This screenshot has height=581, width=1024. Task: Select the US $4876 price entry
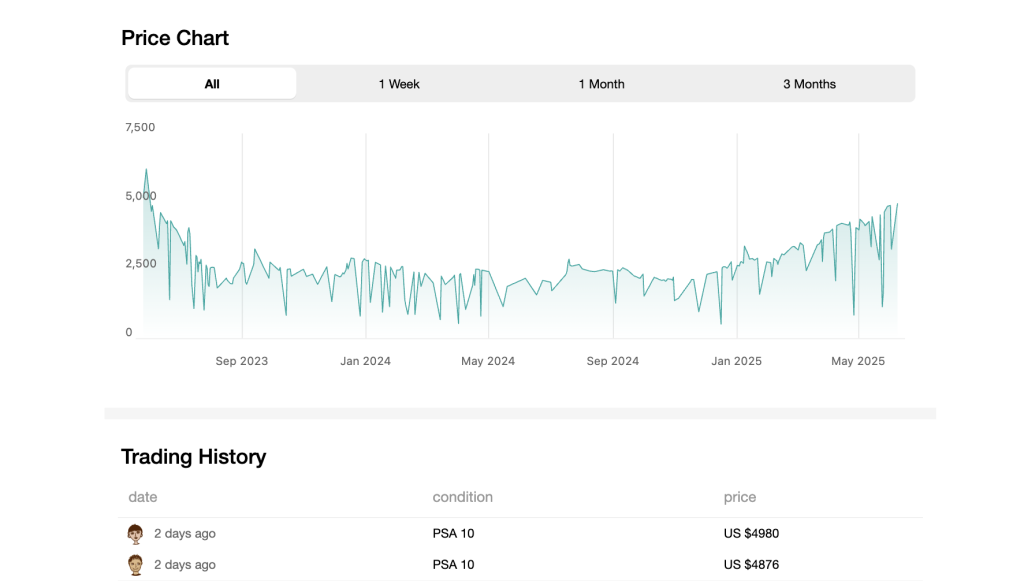pos(751,565)
